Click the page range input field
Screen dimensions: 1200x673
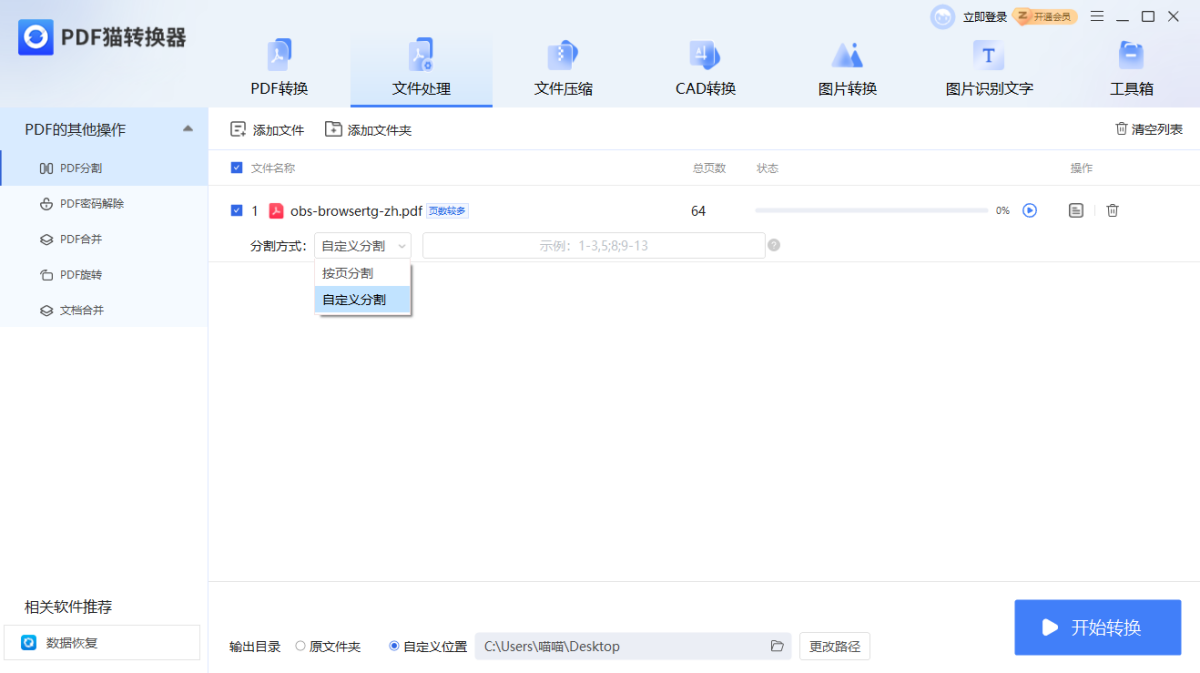pyautogui.click(x=593, y=246)
